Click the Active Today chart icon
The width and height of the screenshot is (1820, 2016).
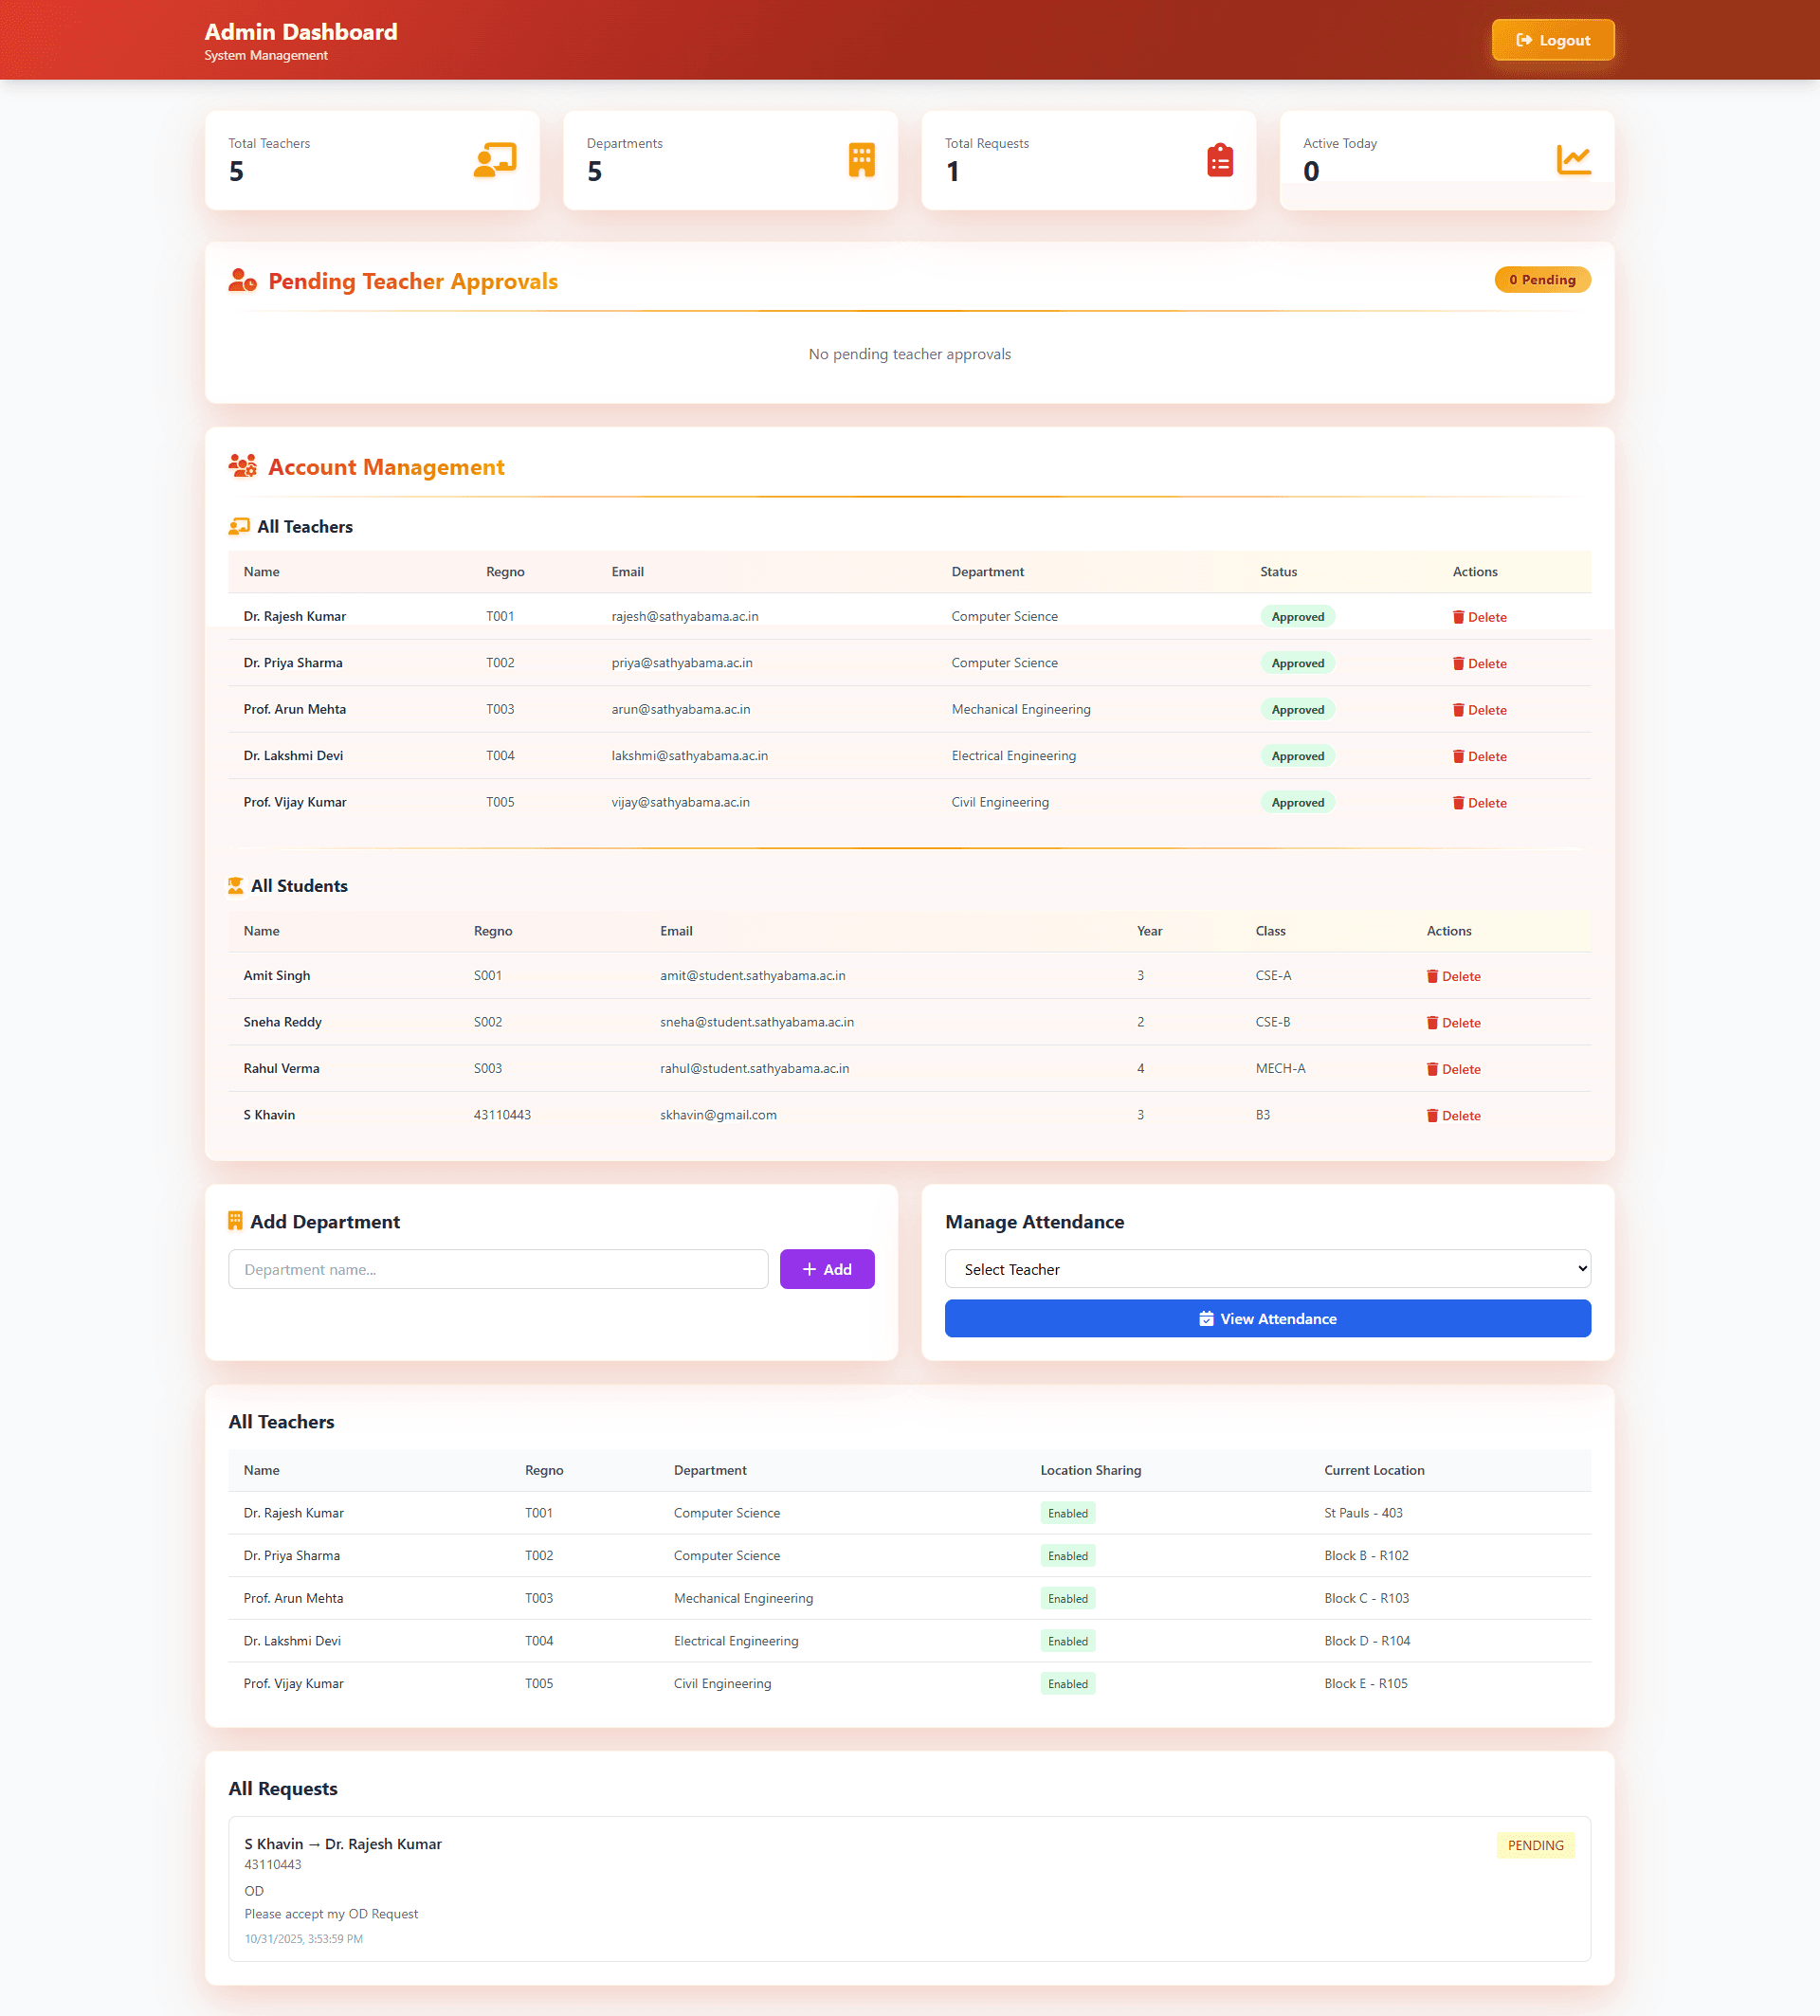coord(1572,159)
